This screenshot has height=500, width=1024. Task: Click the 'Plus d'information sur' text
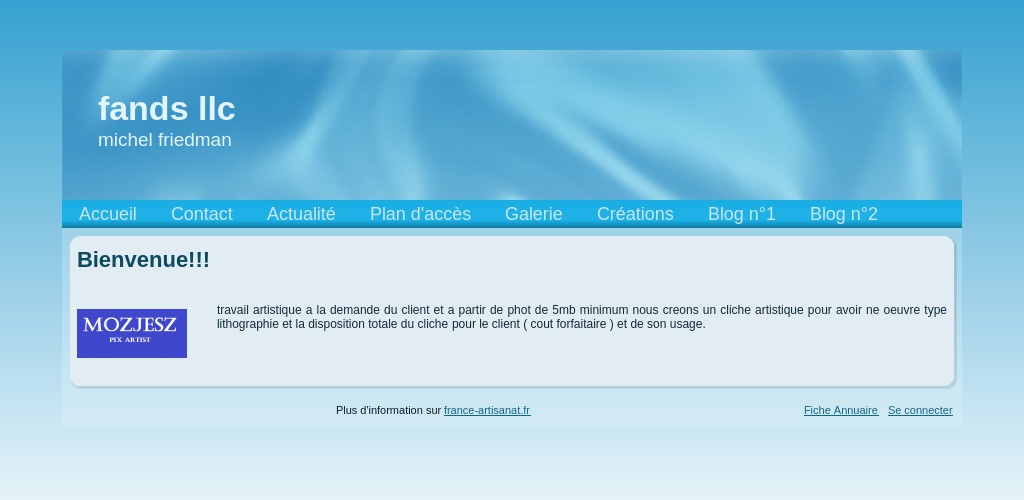click(x=389, y=411)
